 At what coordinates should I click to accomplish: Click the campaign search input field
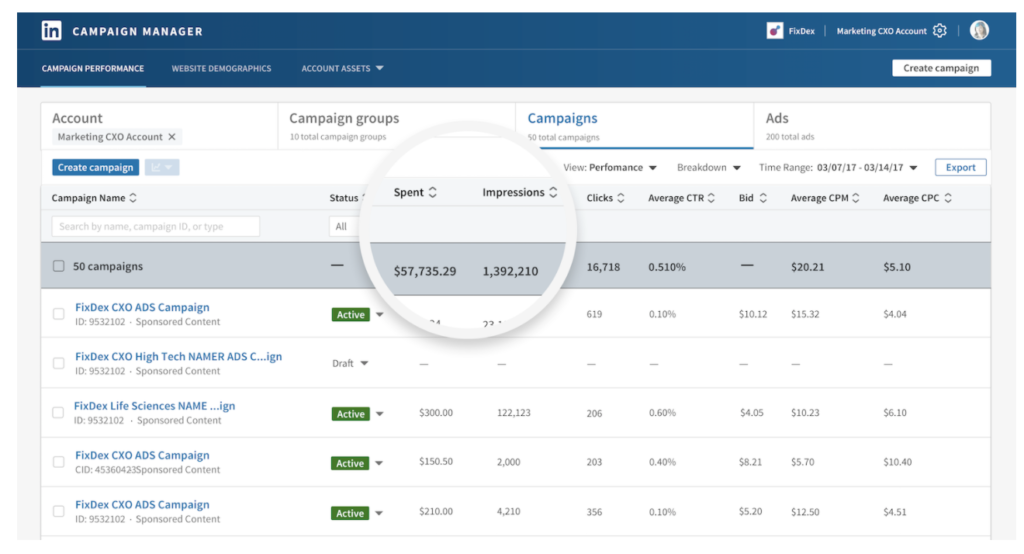155,226
